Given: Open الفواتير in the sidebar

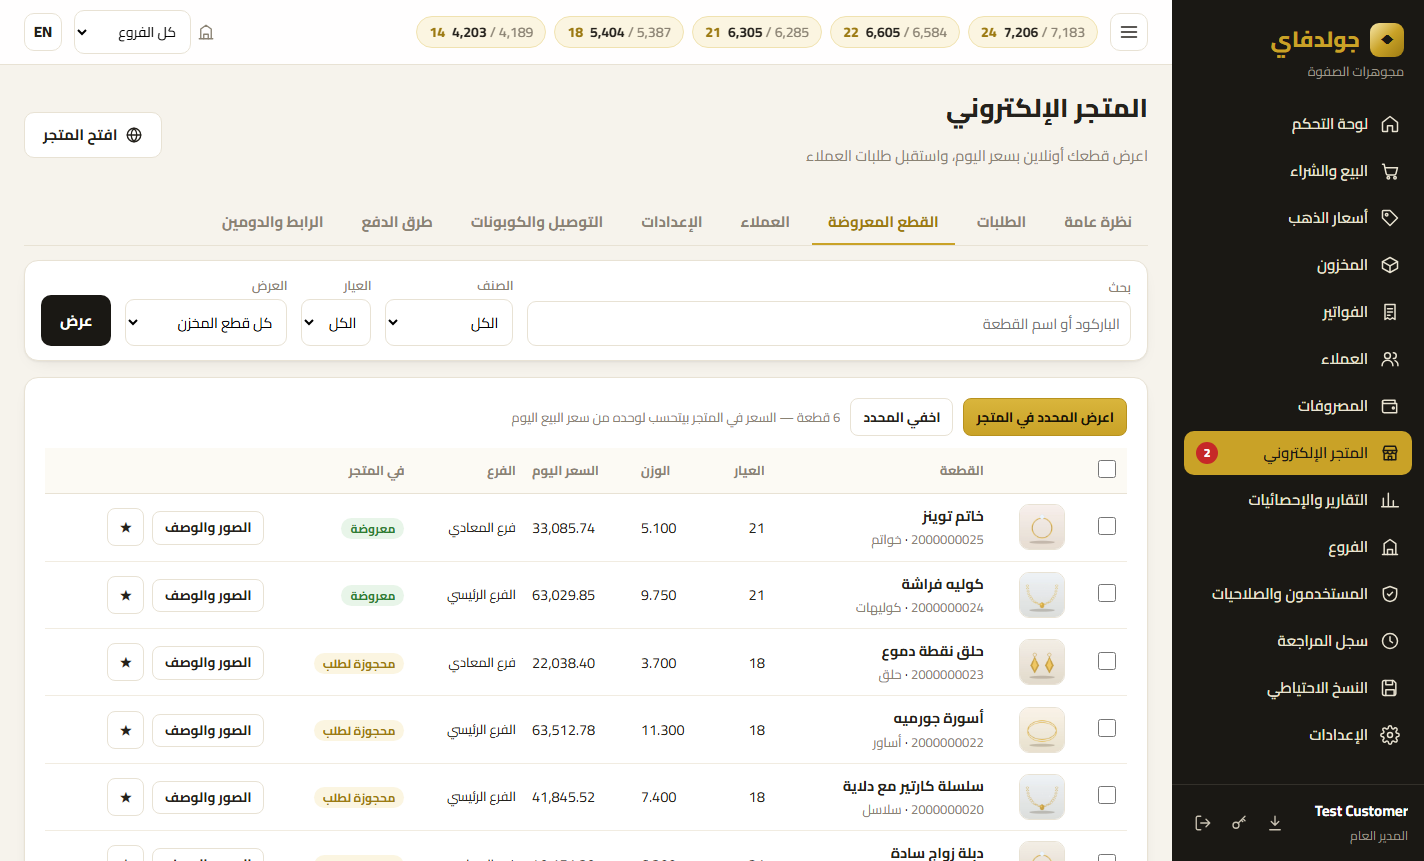Looking at the screenshot, I should point(1298,312).
